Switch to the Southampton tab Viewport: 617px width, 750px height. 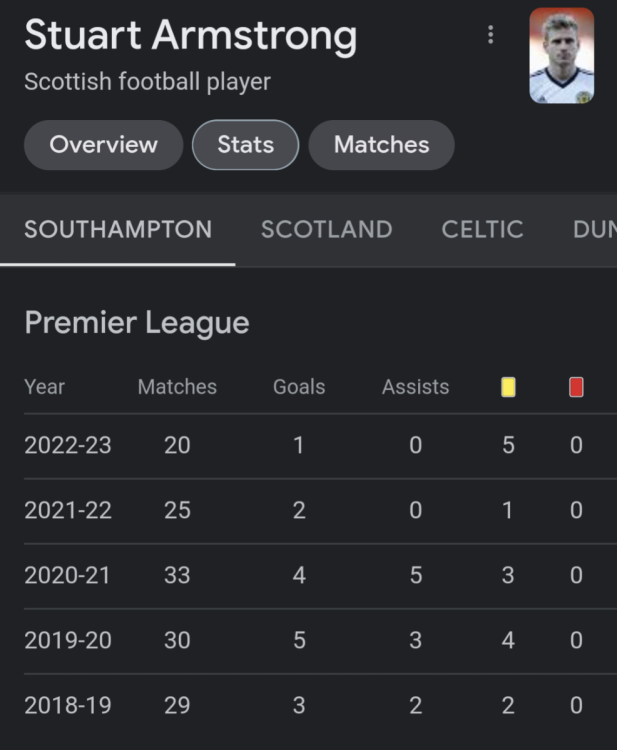(118, 229)
